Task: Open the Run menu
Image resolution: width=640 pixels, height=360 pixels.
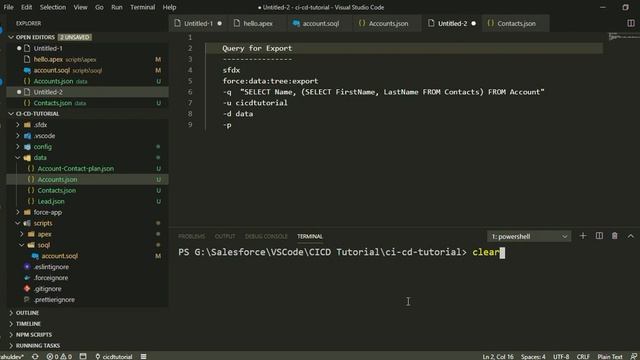Action: tap(117, 7)
